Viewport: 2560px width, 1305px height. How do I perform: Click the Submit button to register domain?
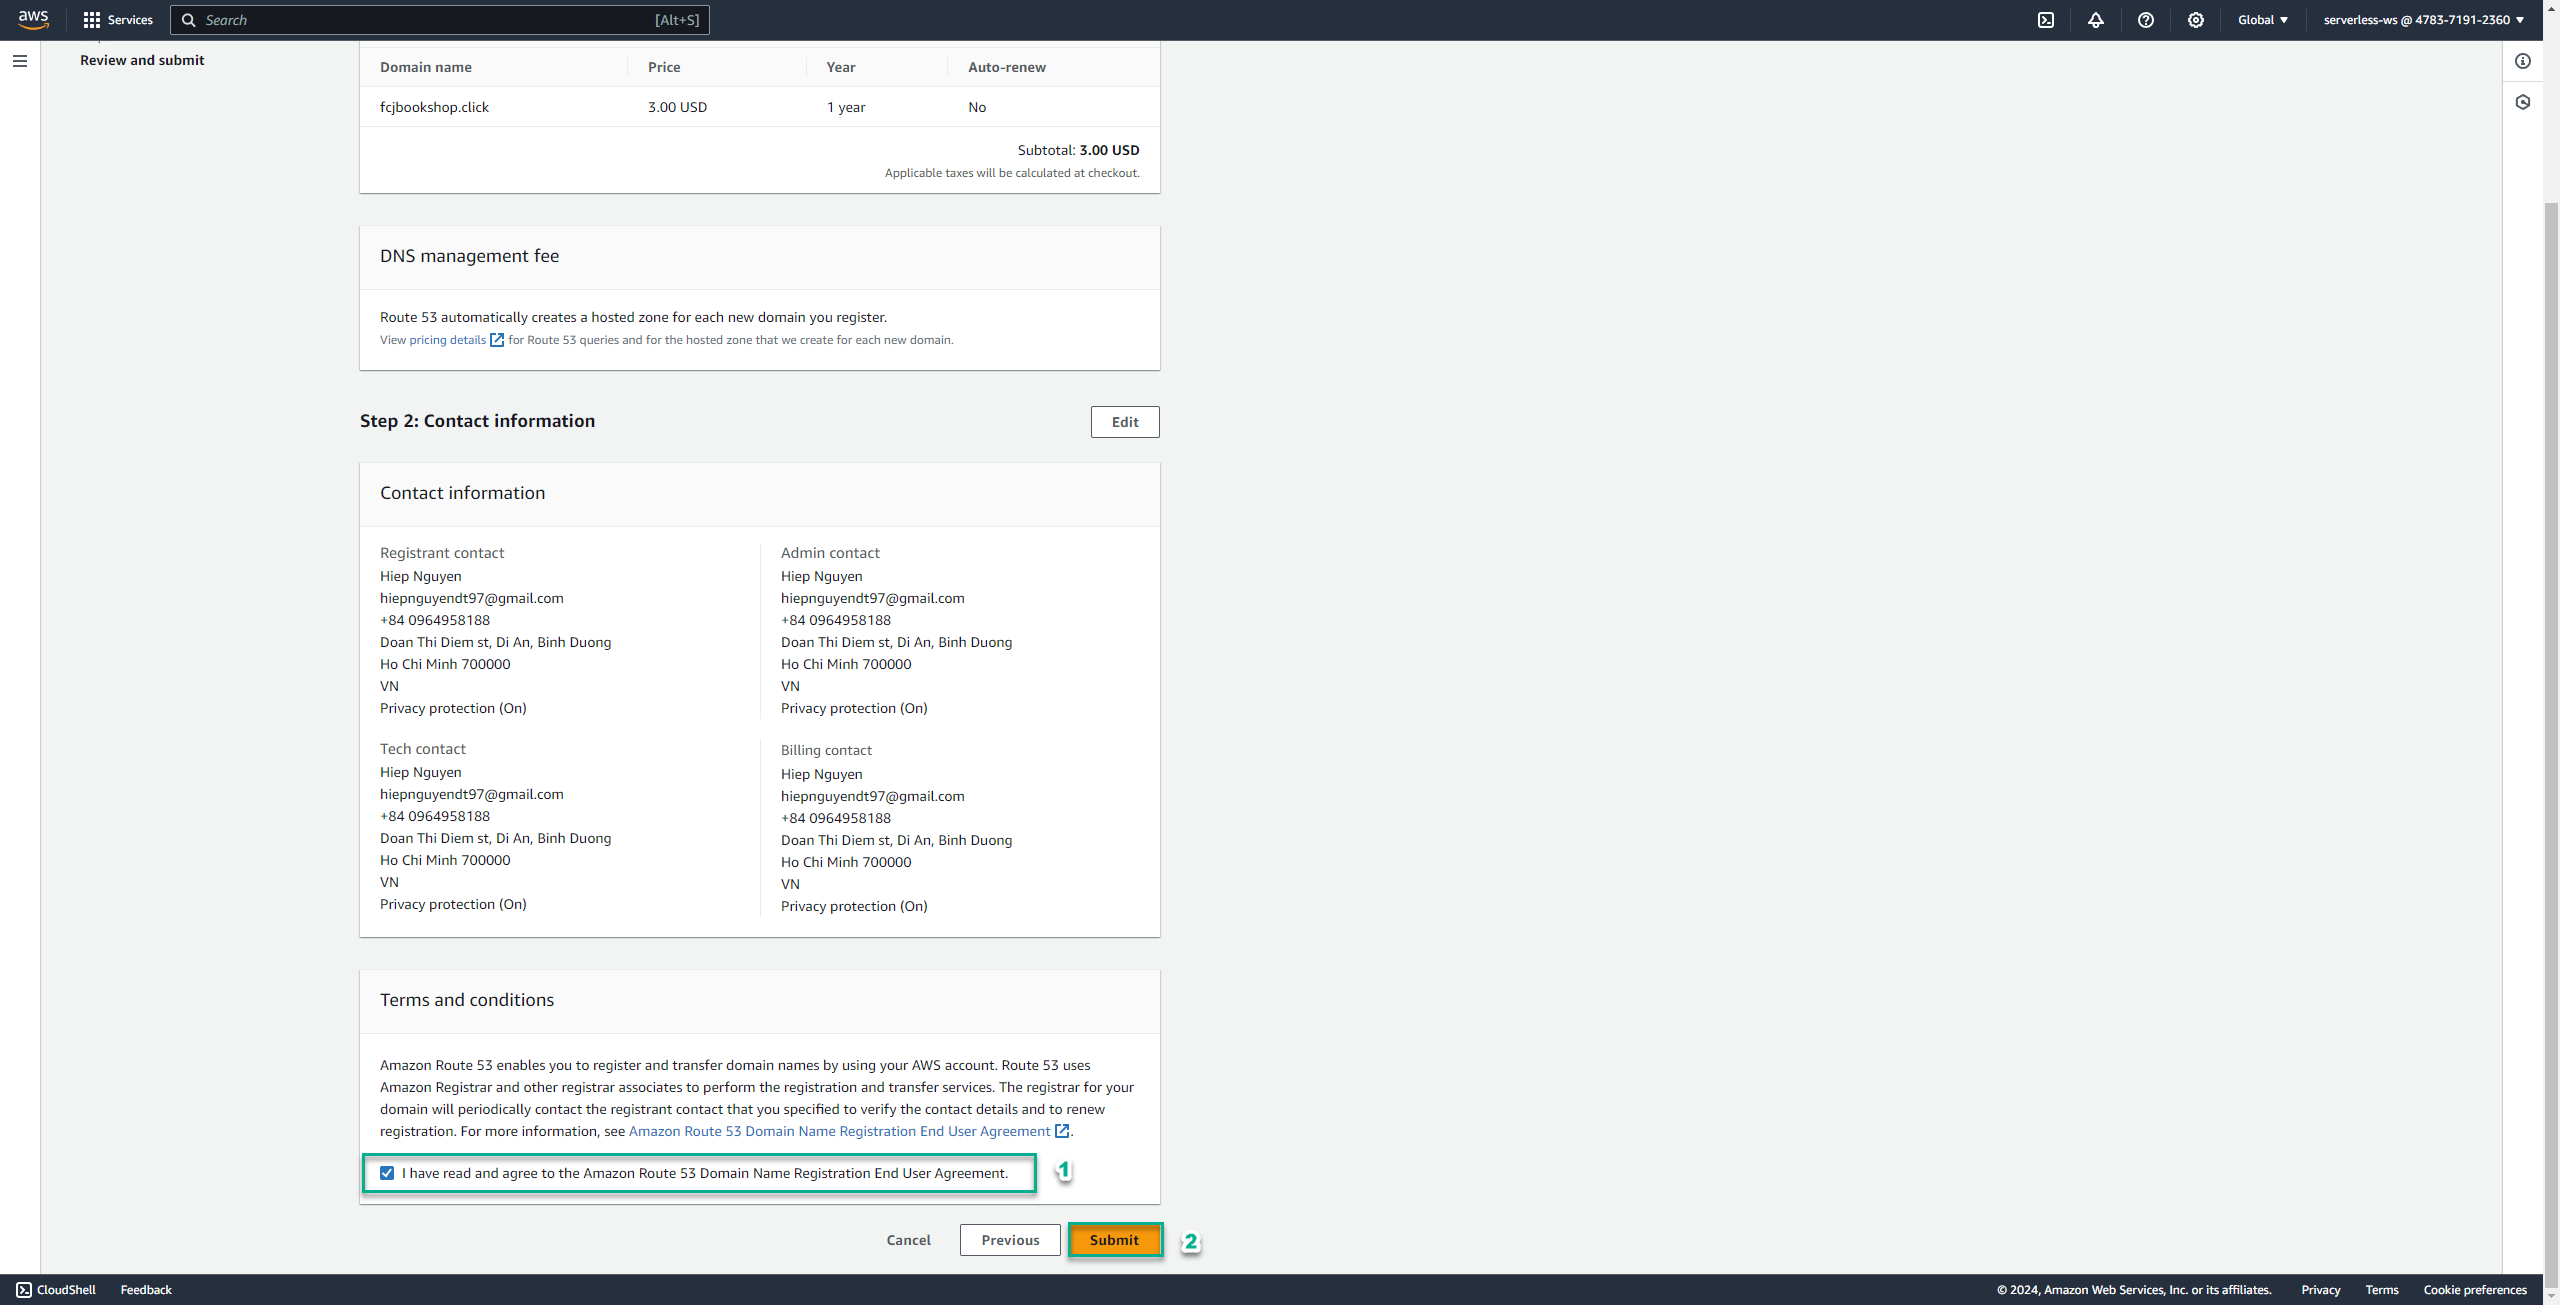point(1114,1240)
